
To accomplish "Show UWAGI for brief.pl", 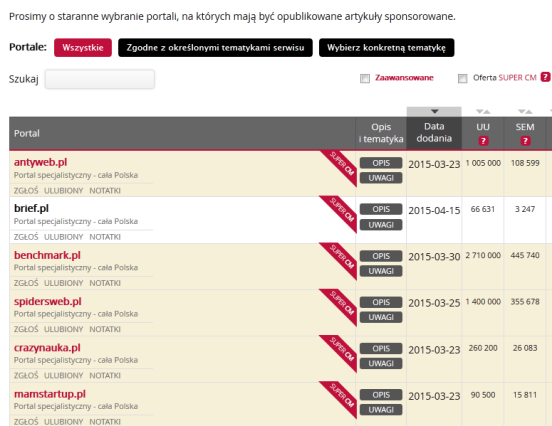I will 381,225.
